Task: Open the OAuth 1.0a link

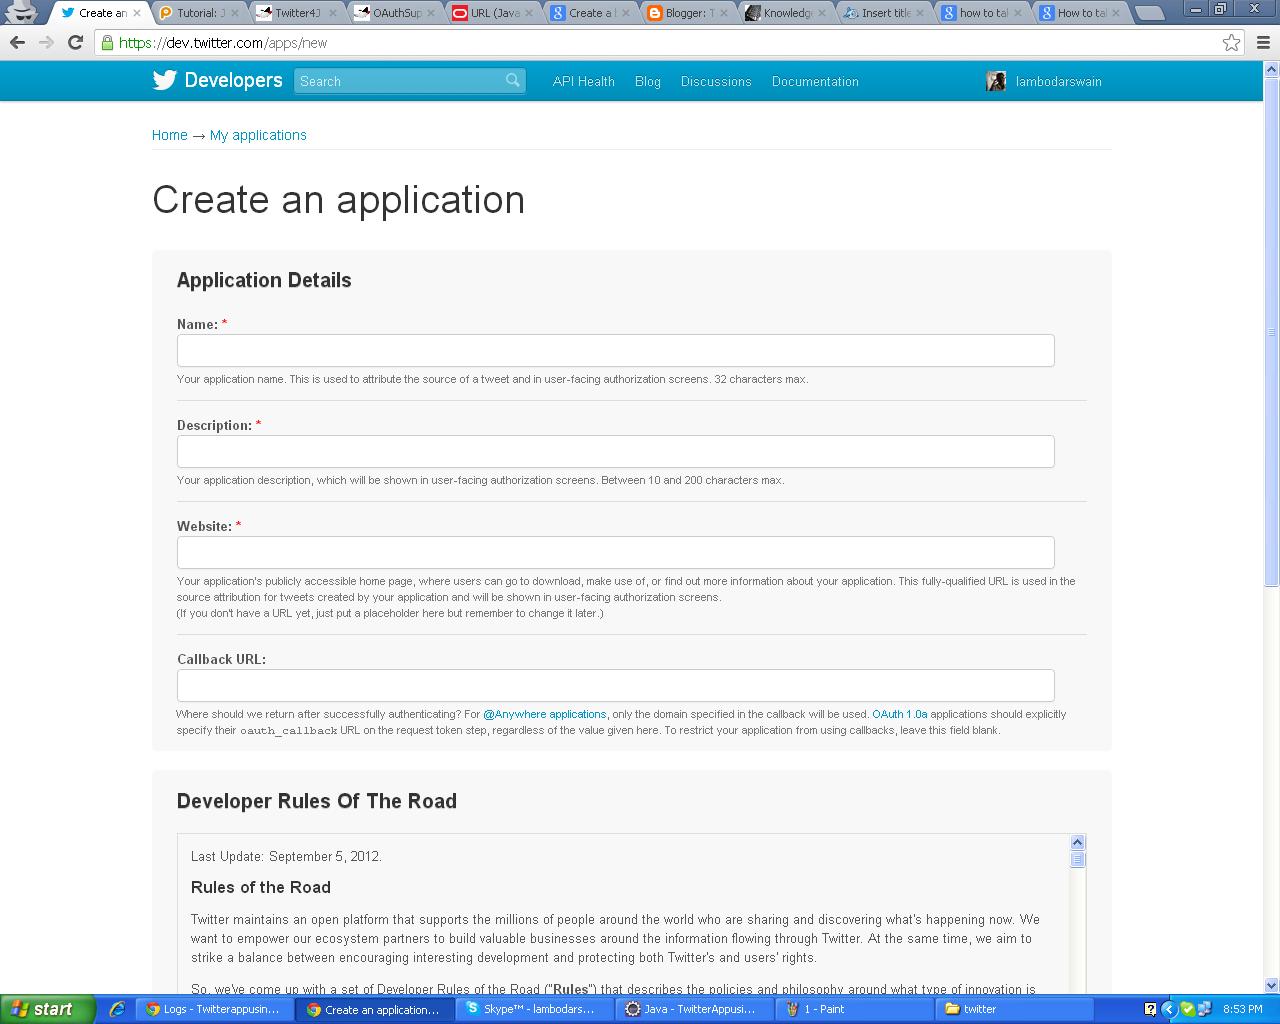Action: [899, 714]
